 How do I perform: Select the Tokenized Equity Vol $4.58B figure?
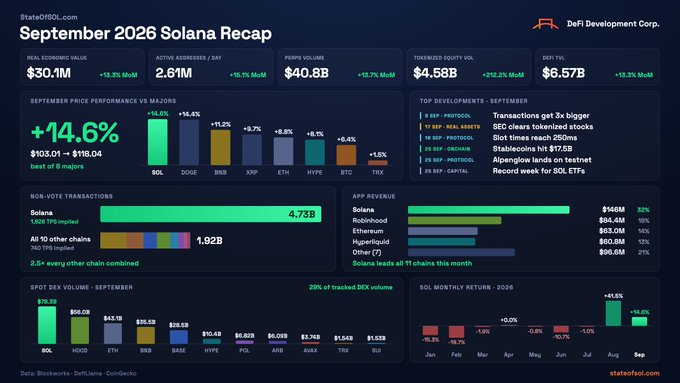coord(435,73)
